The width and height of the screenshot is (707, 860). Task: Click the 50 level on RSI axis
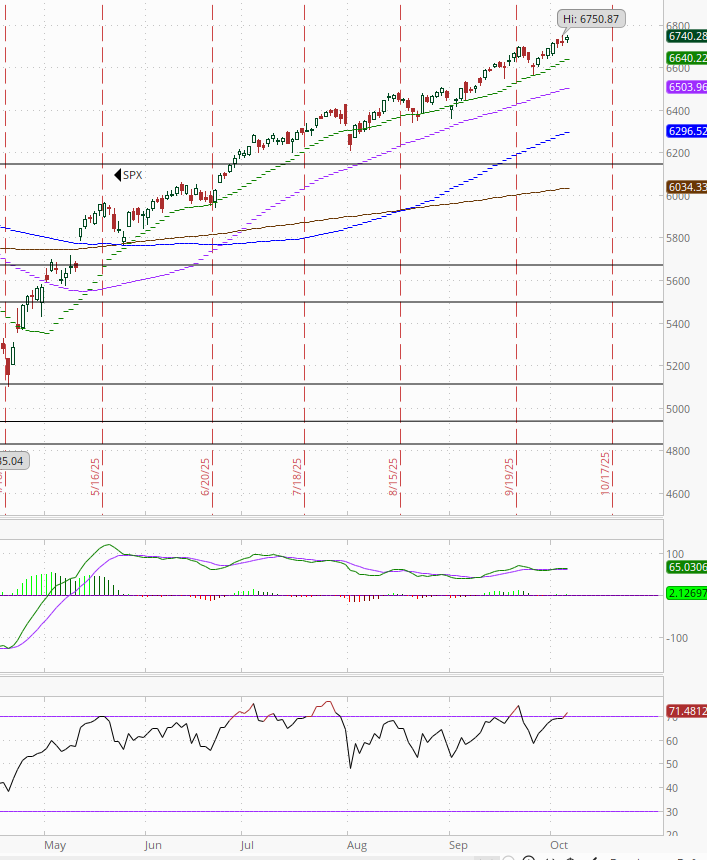click(x=672, y=764)
